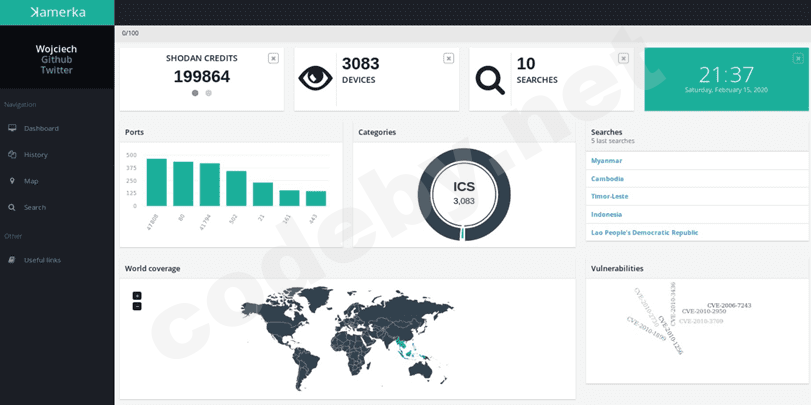Click the ICS donut chart center
This screenshot has width=811, height=405.
464,193
